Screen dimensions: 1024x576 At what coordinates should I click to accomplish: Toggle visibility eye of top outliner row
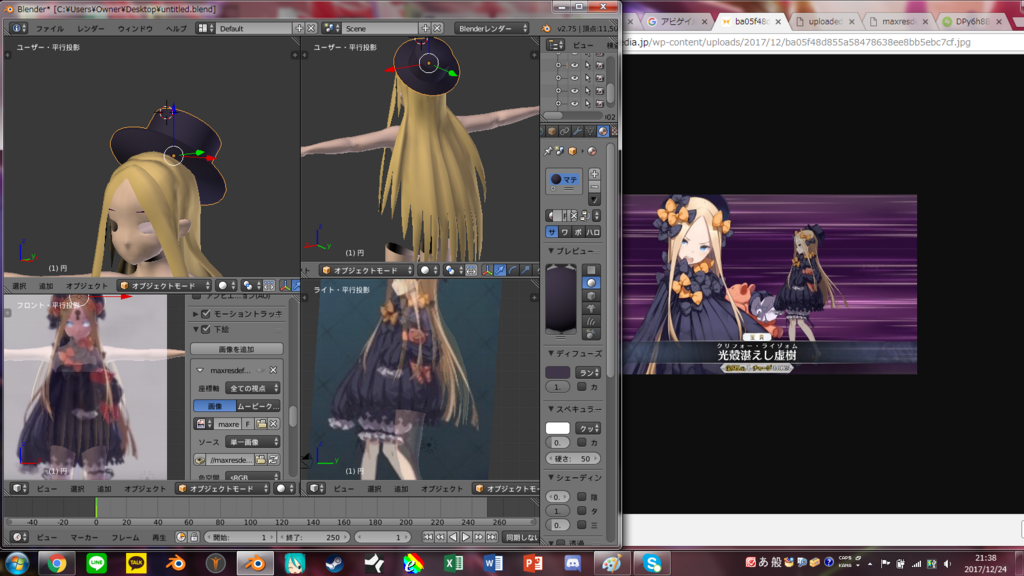point(575,65)
